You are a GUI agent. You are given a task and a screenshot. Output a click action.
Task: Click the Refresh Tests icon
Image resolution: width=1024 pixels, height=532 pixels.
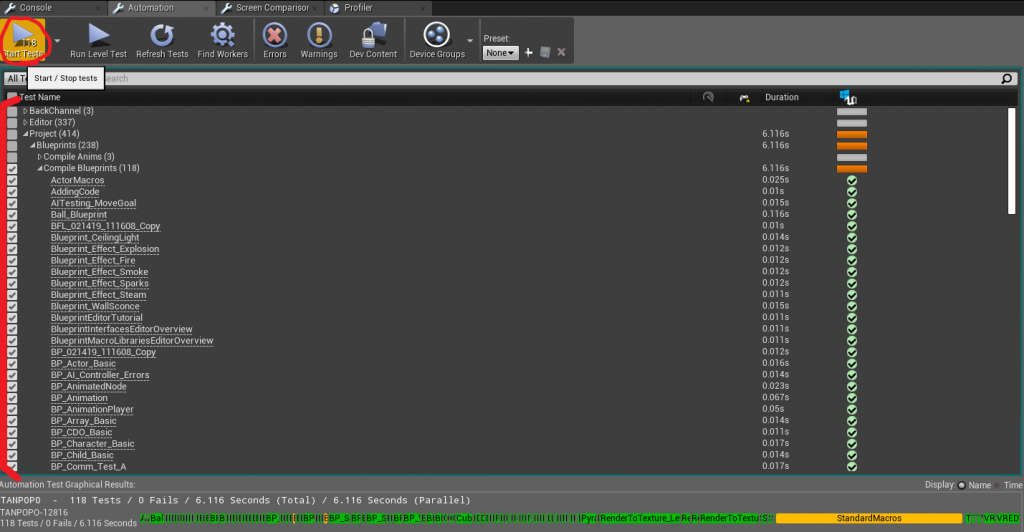(162, 35)
